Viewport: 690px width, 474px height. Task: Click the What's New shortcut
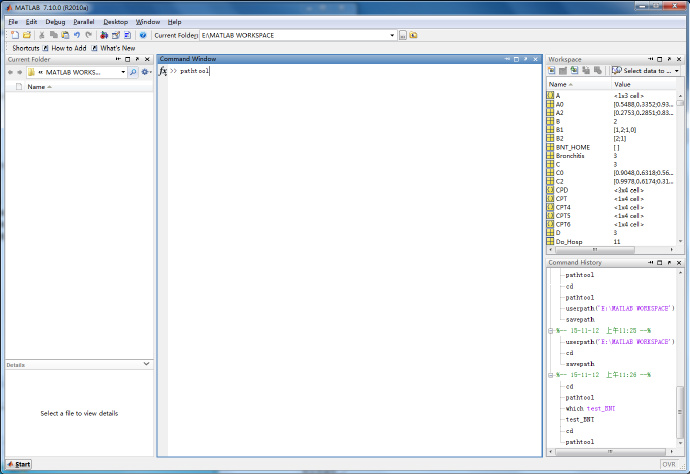pos(114,48)
